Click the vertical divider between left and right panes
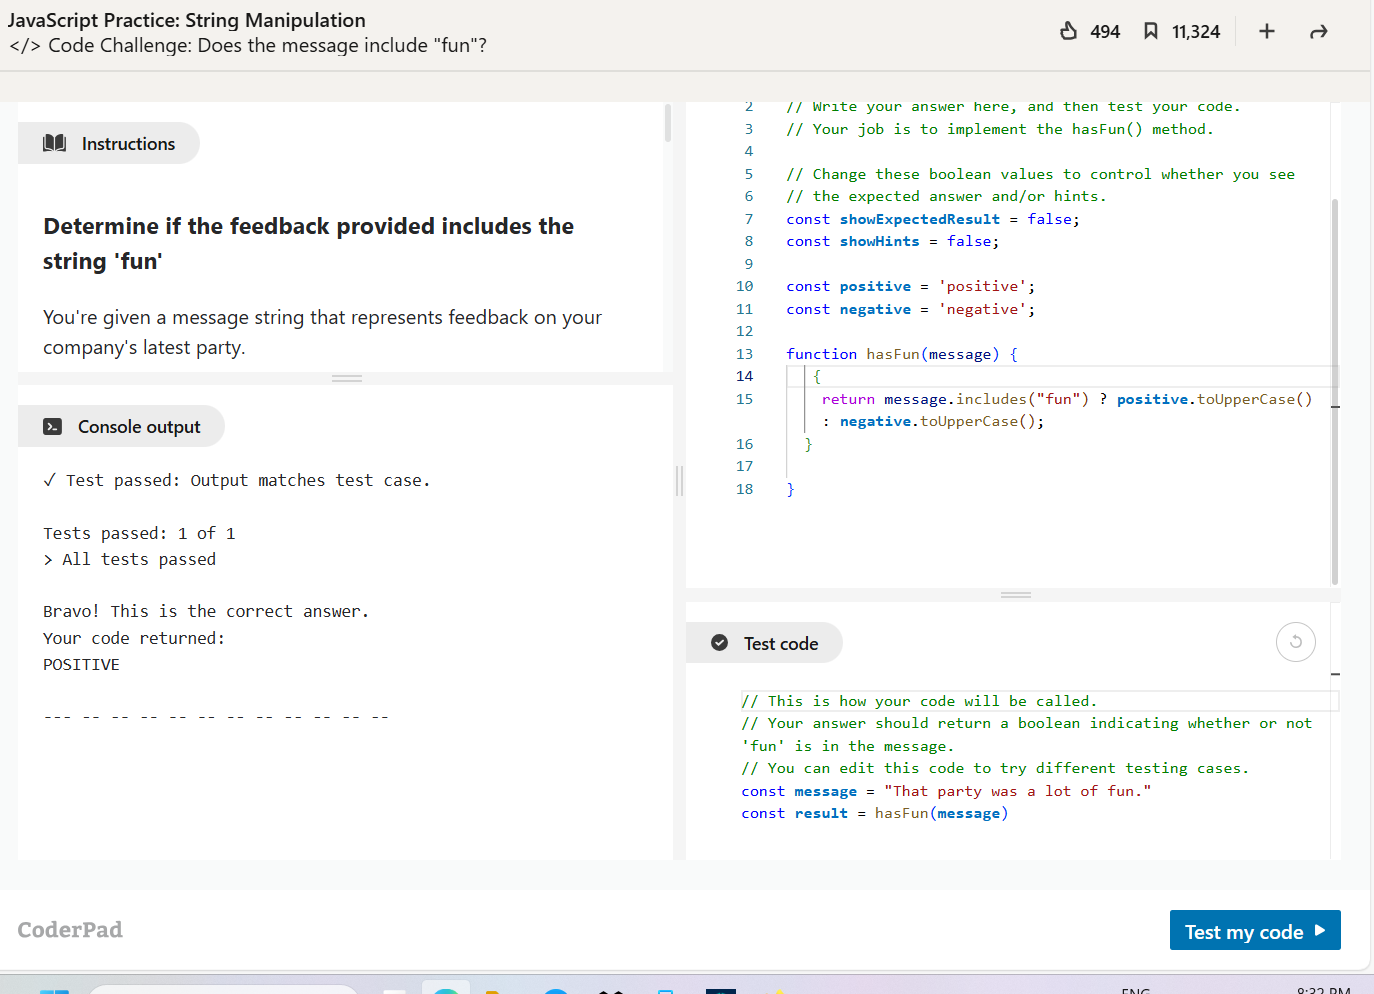This screenshot has height=994, width=1374. (x=680, y=481)
